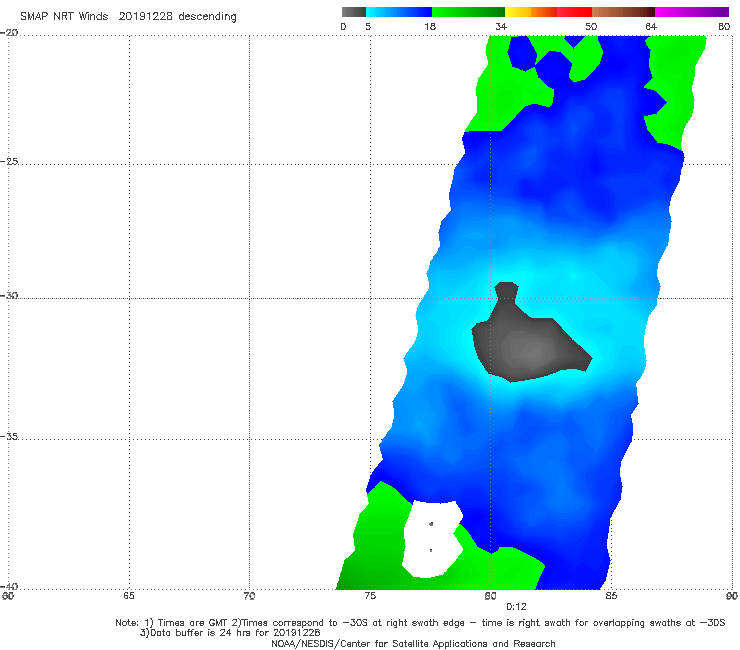The image size is (740, 650).
Task: Click the -40 latitude axis label
Action: 9,586
